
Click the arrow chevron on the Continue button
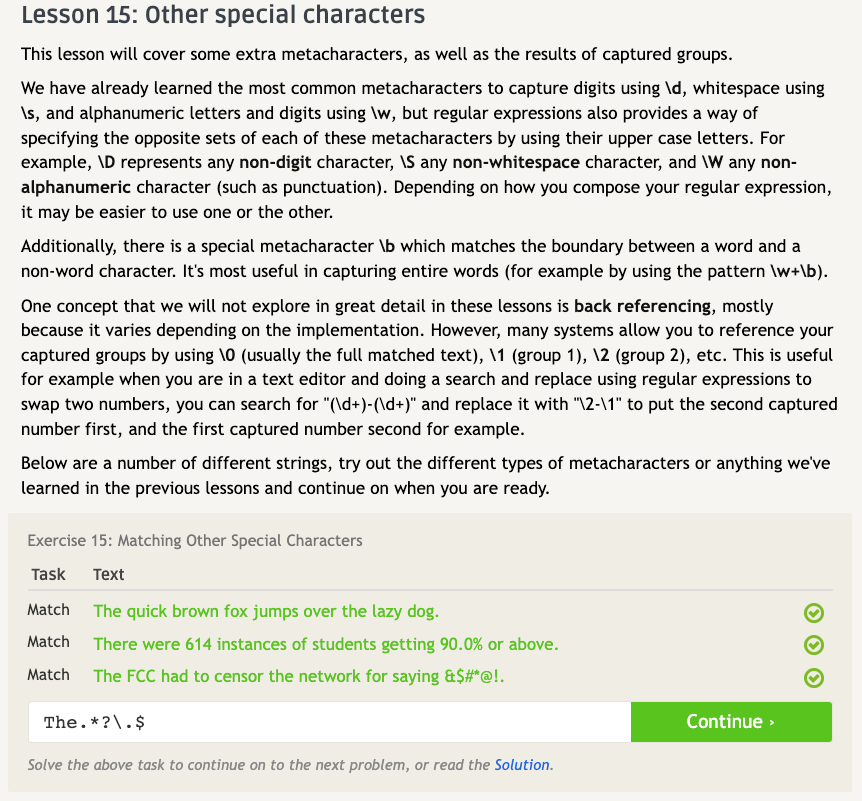pyautogui.click(x=771, y=722)
